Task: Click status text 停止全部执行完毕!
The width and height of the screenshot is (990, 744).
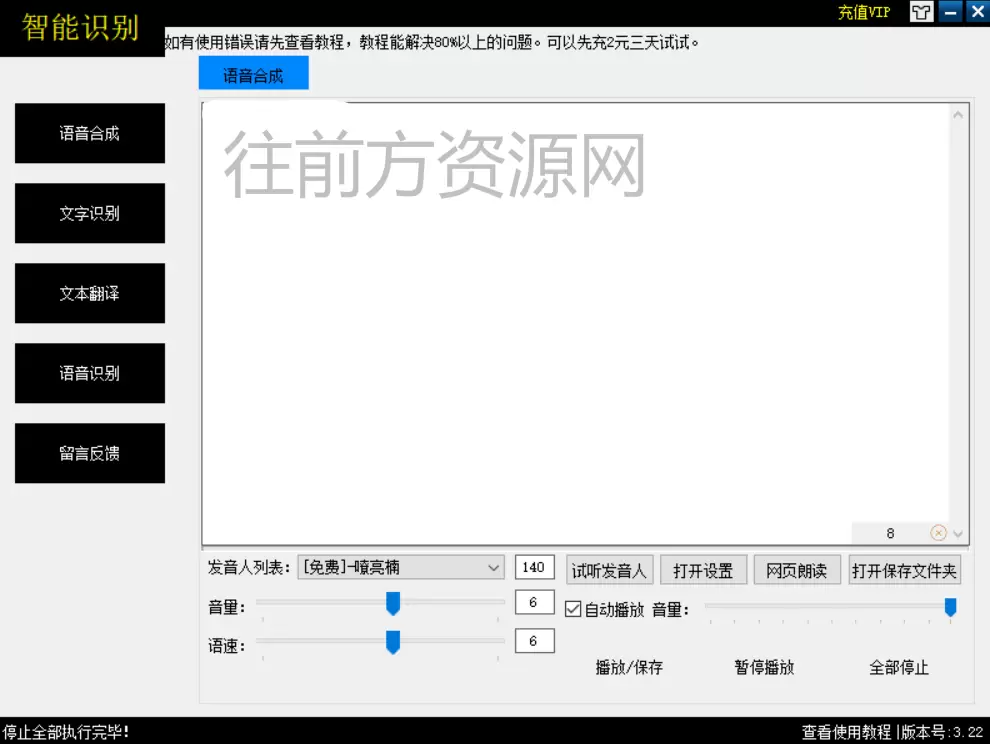Action: coord(66,733)
